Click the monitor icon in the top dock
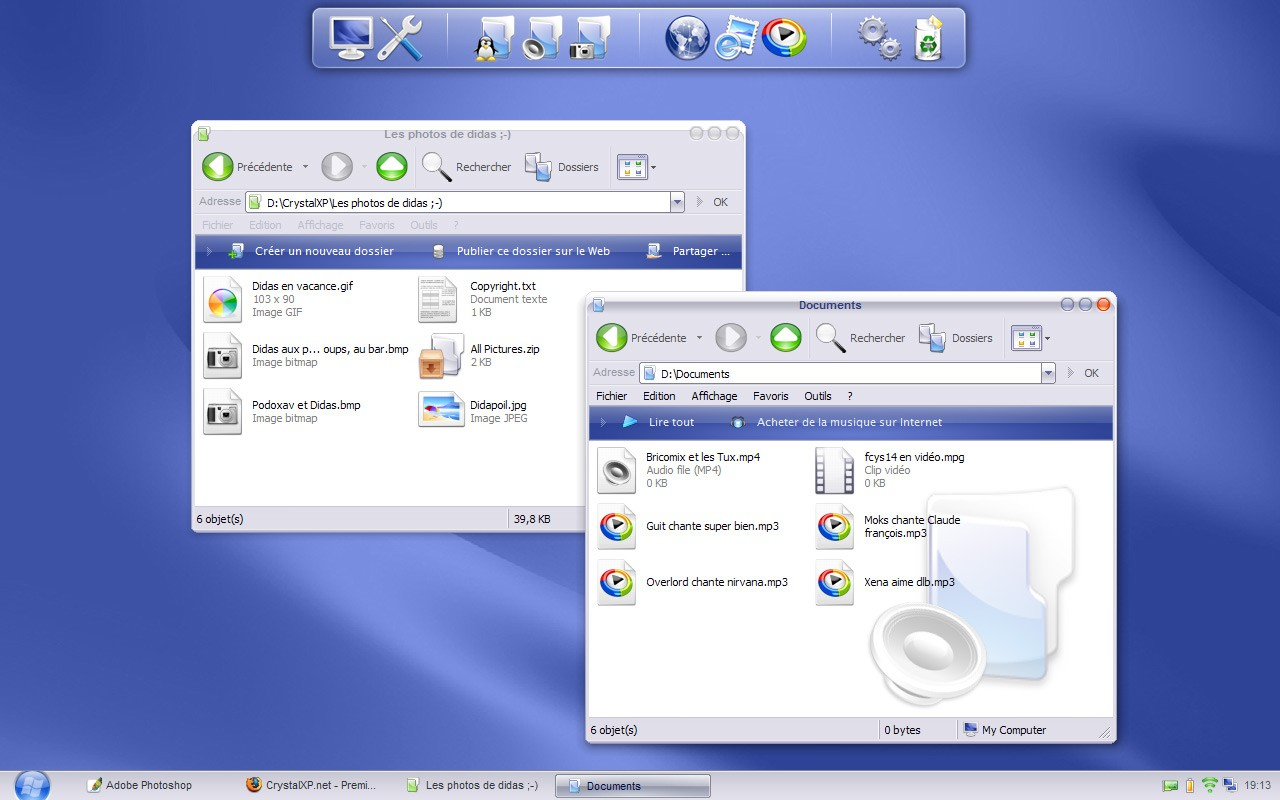Screen dimensions: 1280x800 [350, 38]
